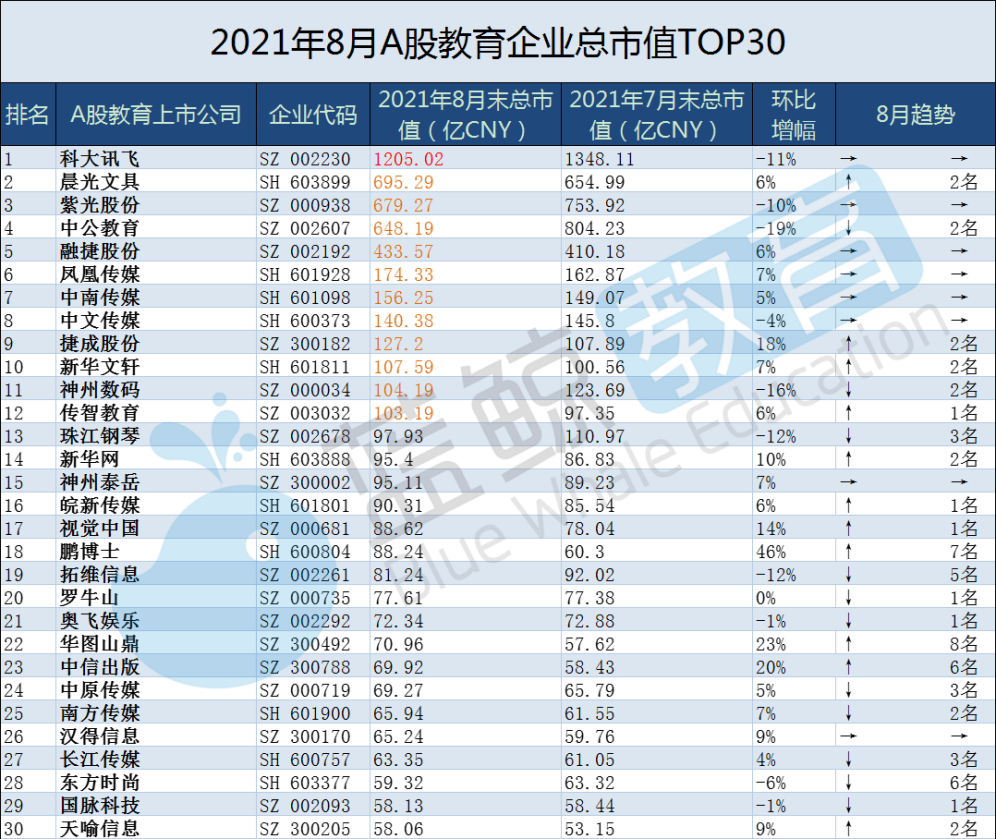Viewport: 996px width, 839px height.
Task: Select value 156.25 for 中南传媒
Action: tap(403, 298)
